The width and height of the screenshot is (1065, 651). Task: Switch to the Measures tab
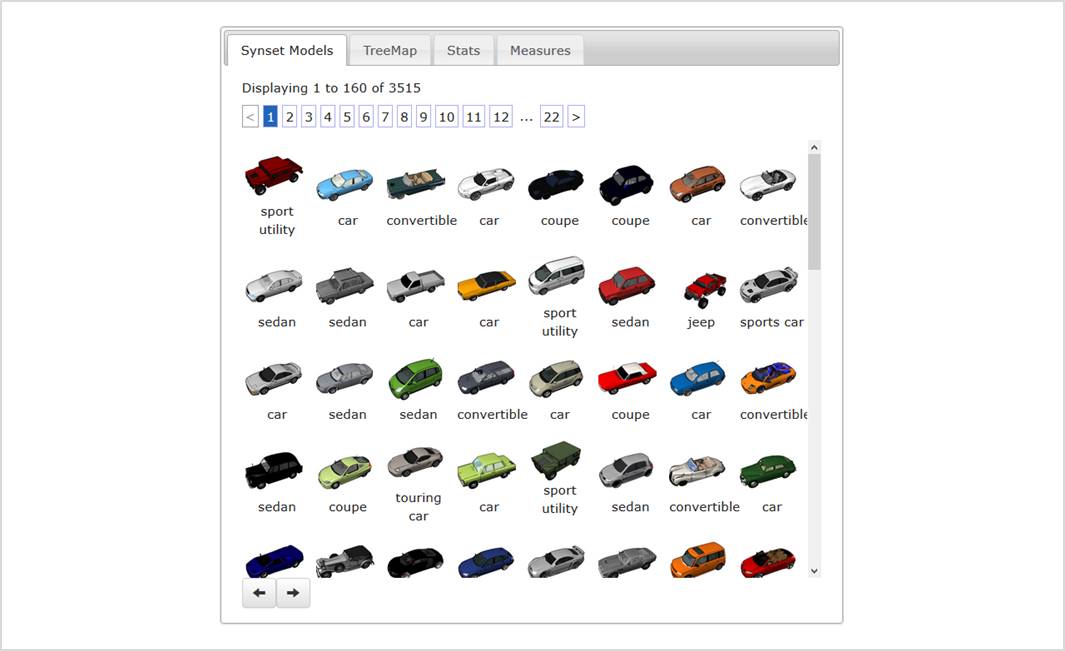(540, 50)
